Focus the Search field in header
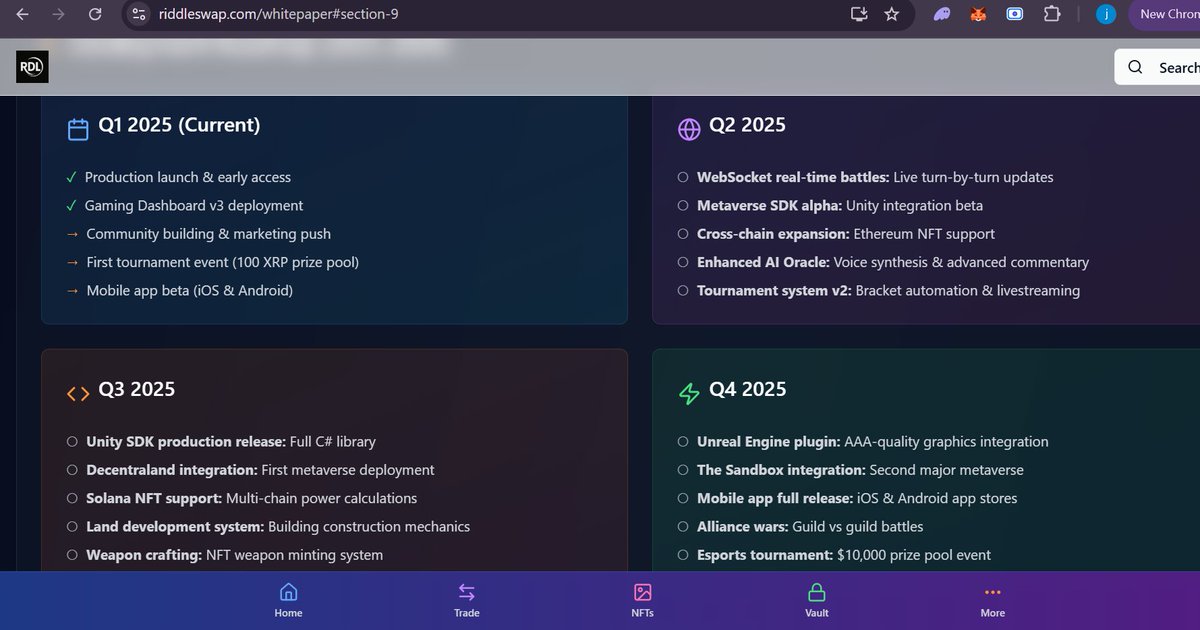 tap(1157, 67)
